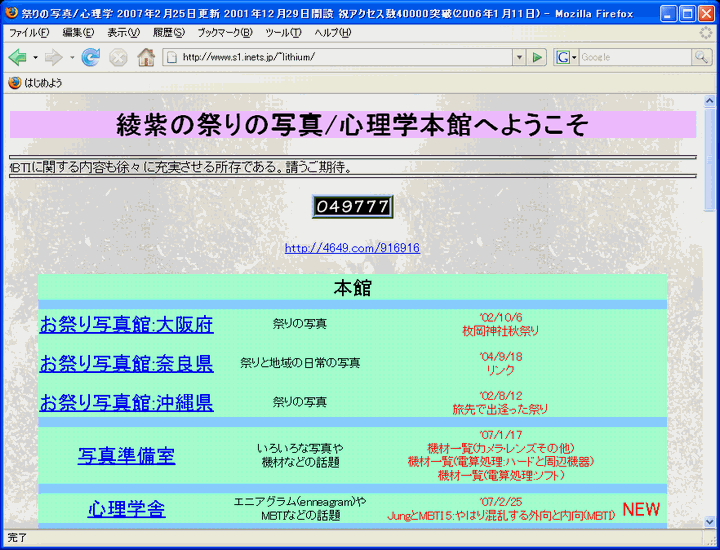Click the vertical scrollbar down arrow
Image resolution: width=720 pixels, height=550 pixels.
point(710,521)
